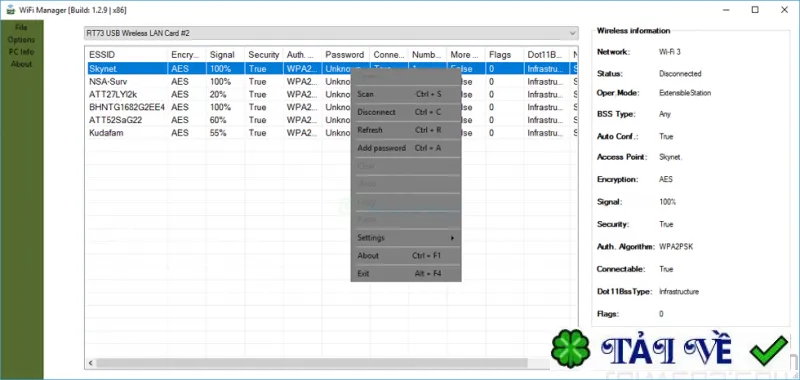The height and width of the screenshot is (380, 800).
Task: Choose About in the context menu
Action: [406, 256]
